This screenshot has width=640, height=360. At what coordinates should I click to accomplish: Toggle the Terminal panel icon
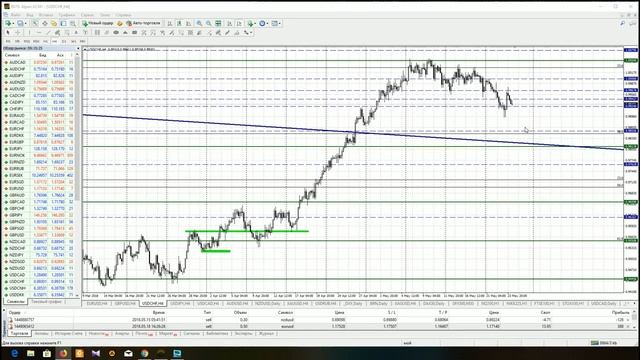coord(63,23)
